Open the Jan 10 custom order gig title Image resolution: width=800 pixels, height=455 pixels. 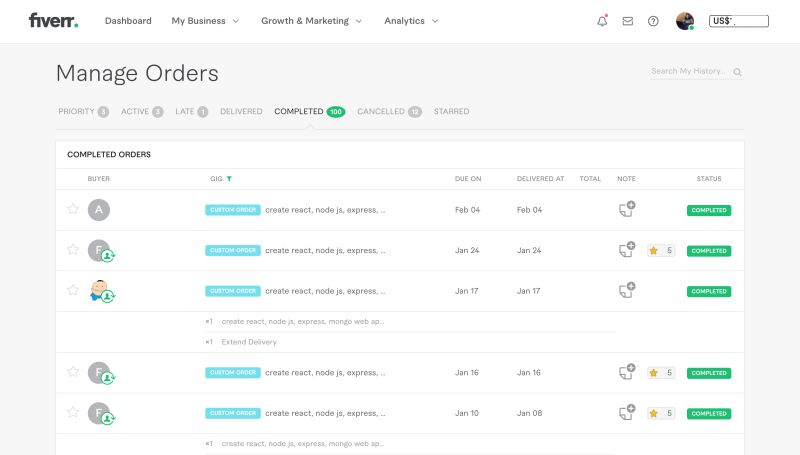[325, 413]
